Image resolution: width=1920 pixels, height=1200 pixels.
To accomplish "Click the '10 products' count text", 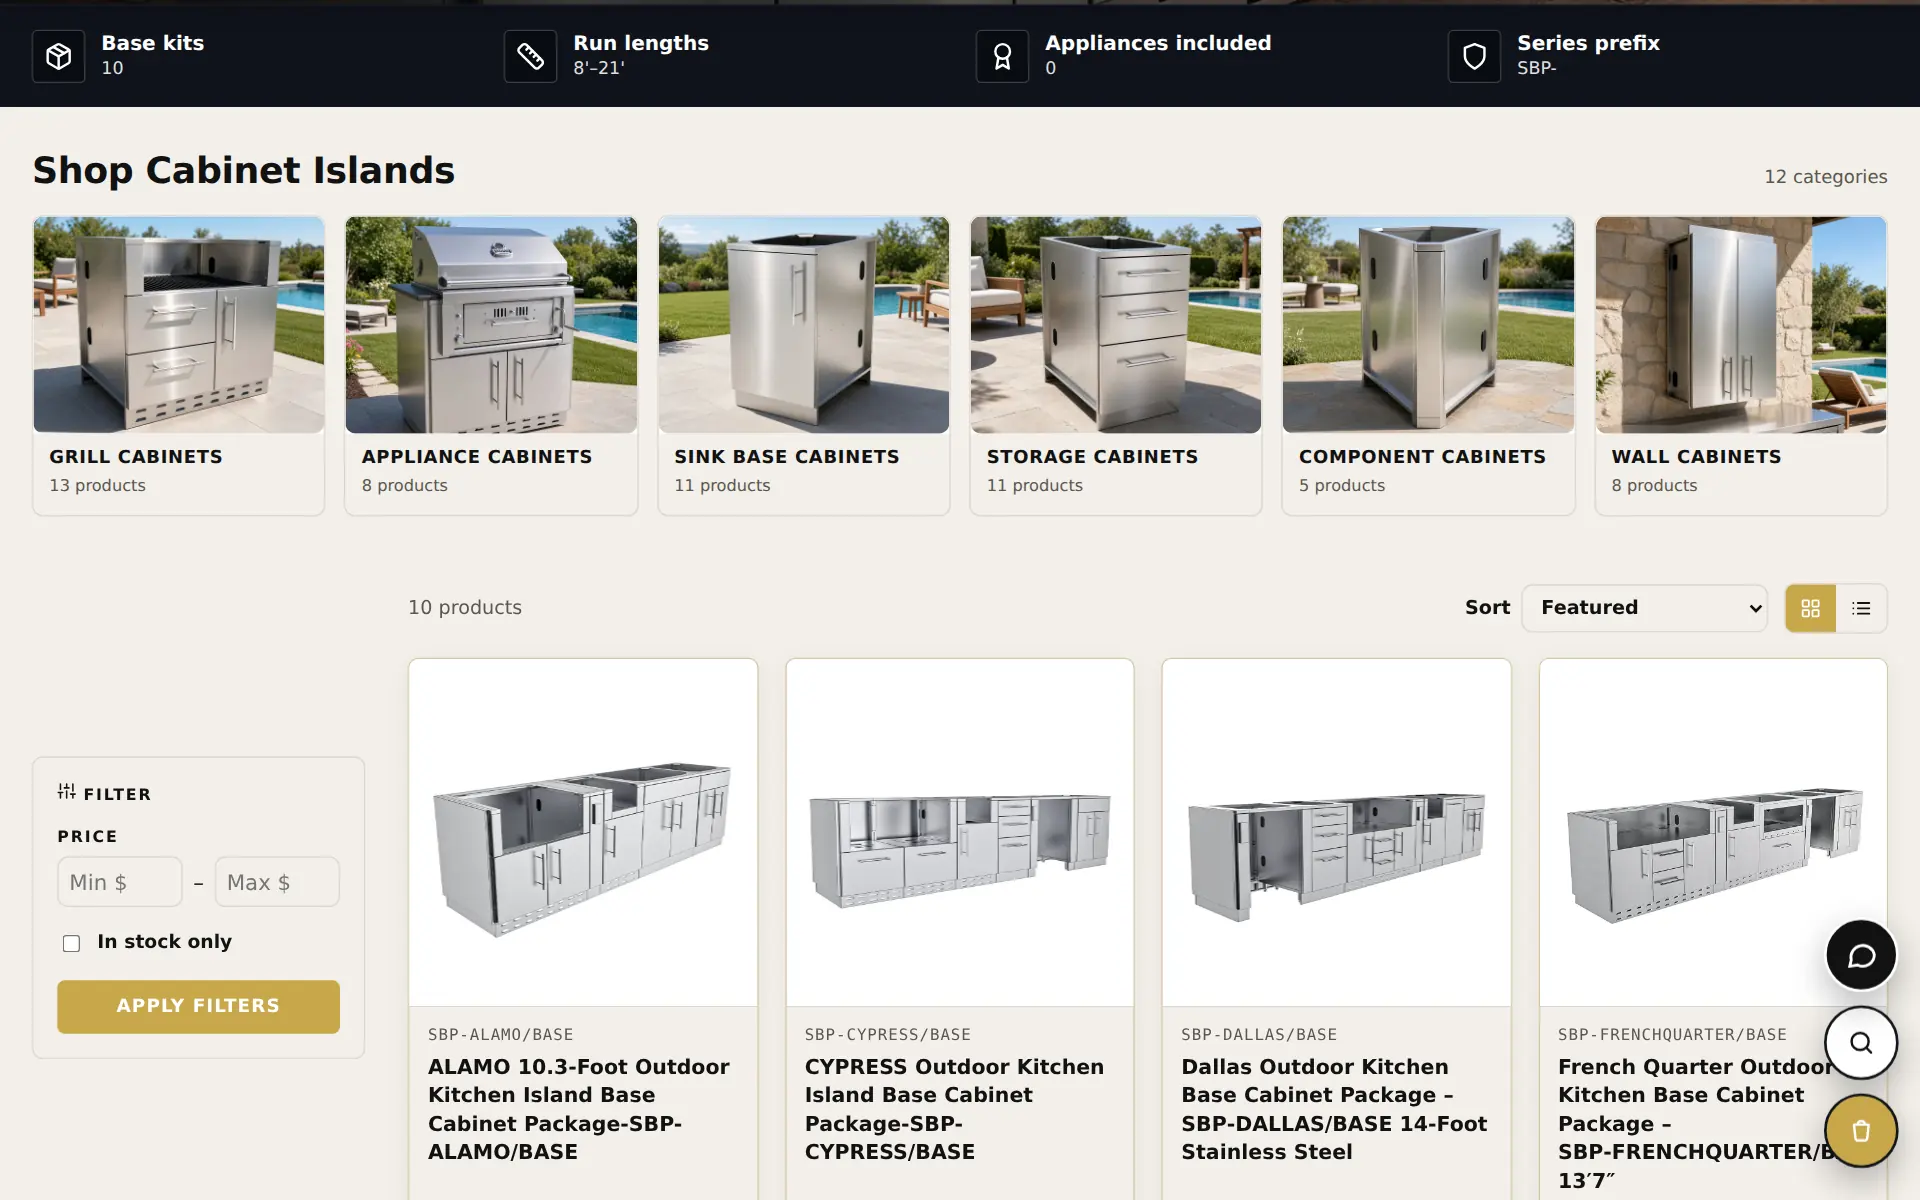I will (465, 608).
